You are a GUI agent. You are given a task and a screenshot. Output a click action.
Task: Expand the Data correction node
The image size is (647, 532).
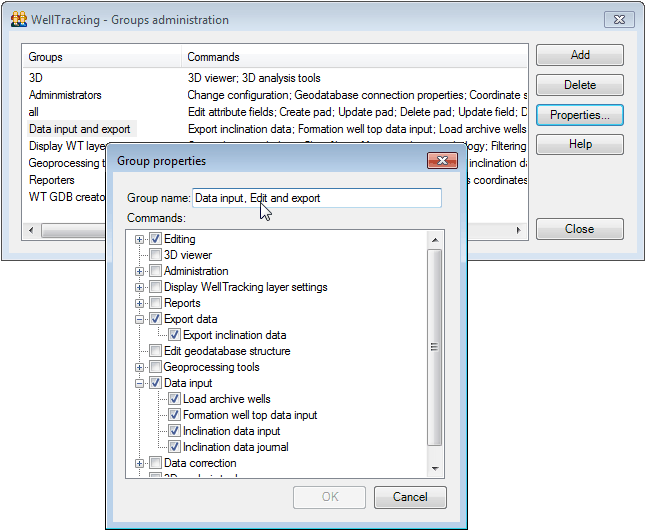(139, 463)
